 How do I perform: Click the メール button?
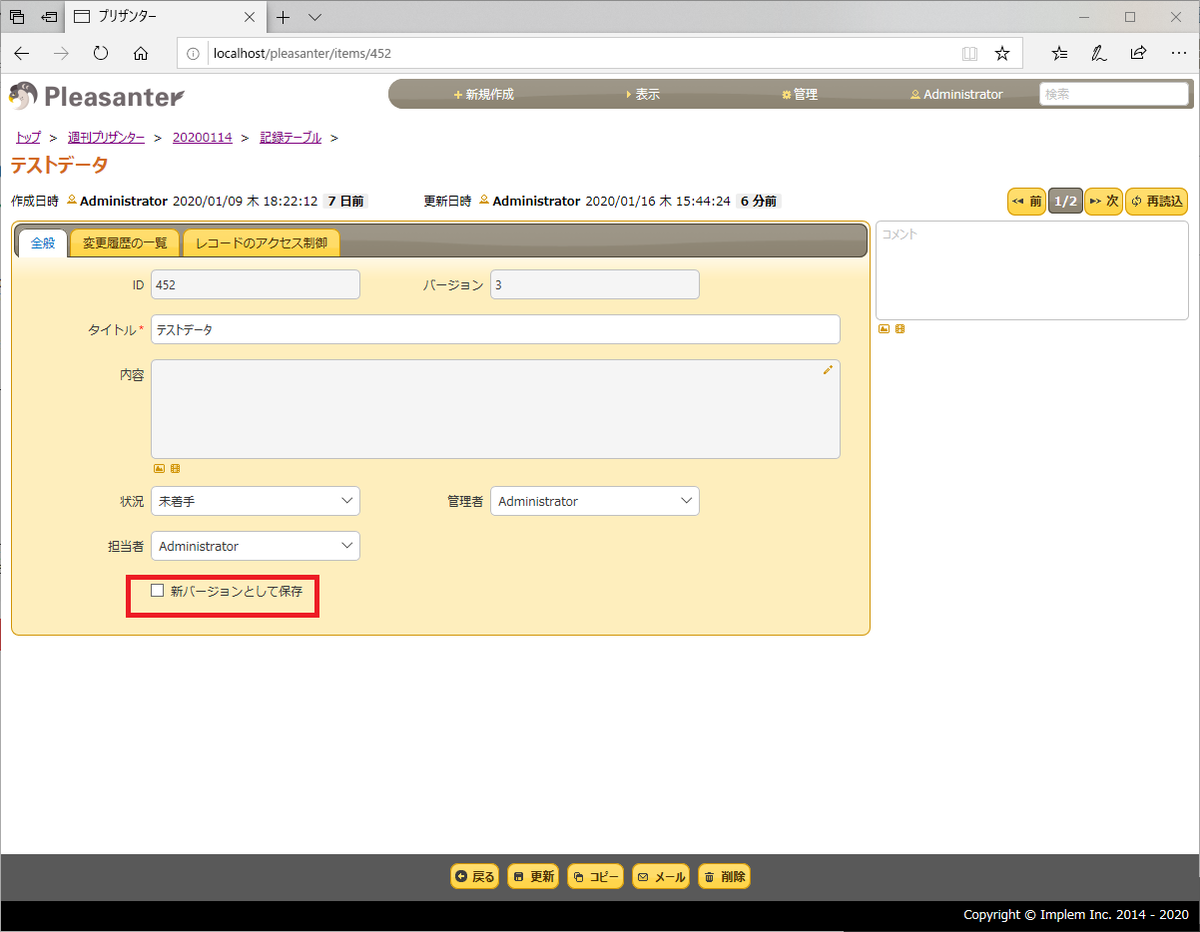click(x=661, y=877)
